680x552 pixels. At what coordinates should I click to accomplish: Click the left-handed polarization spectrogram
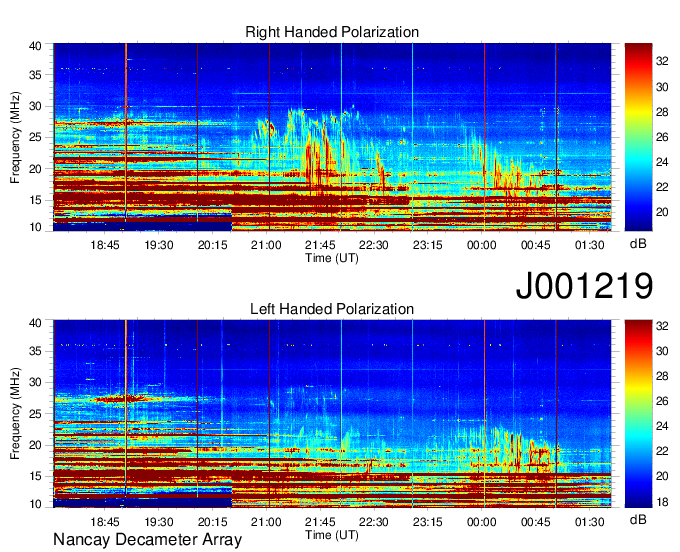pyautogui.click(x=332, y=414)
